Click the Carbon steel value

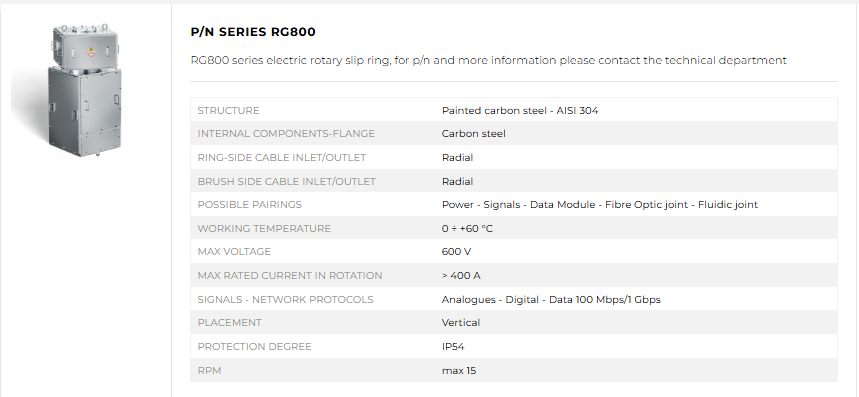coord(474,134)
